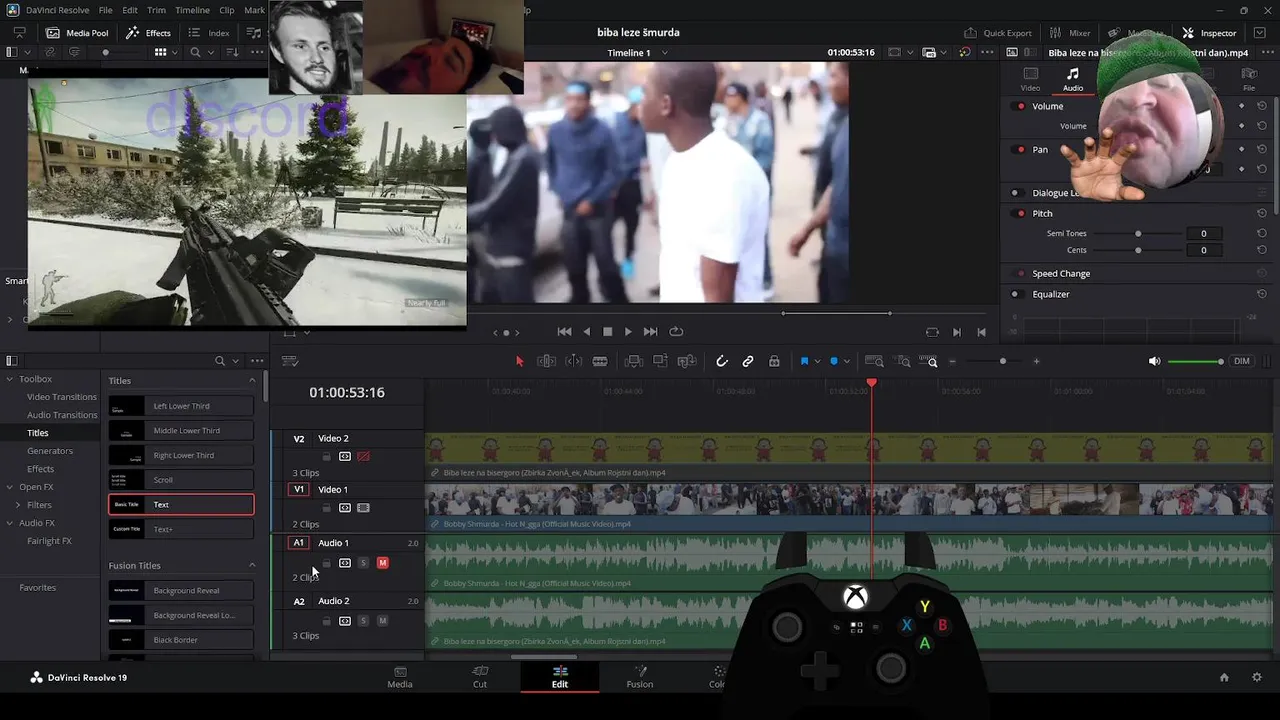Select the Text basic title

[x=181, y=505]
